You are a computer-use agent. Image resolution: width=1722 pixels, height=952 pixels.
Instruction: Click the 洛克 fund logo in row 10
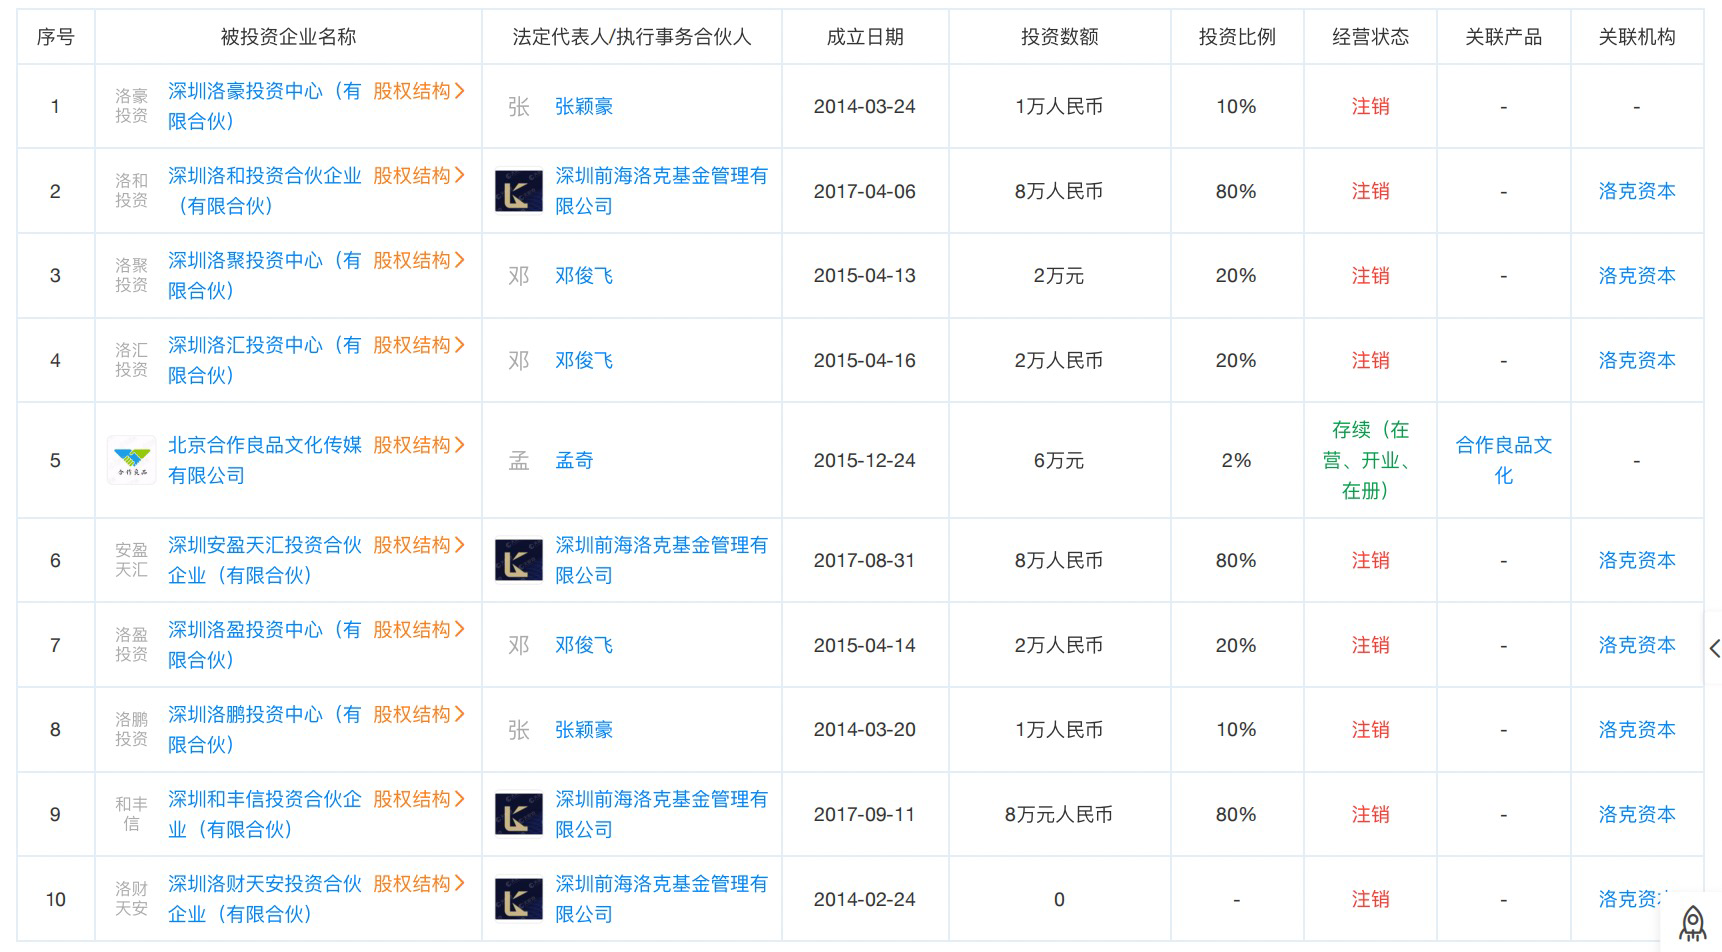click(519, 899)
